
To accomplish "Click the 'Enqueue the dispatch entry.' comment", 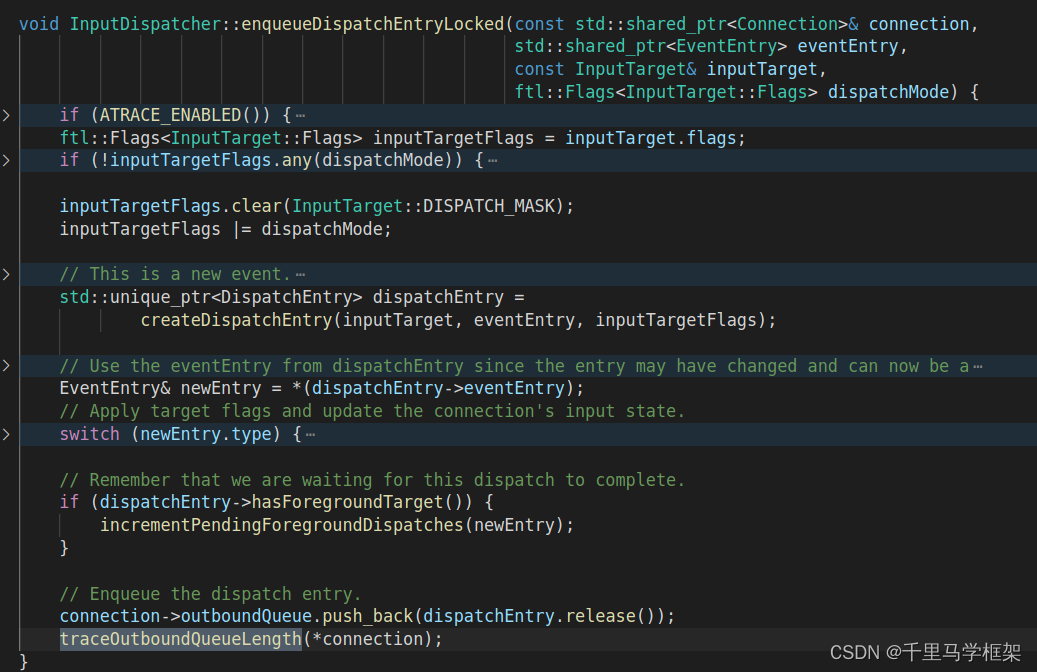I will 210,593.
